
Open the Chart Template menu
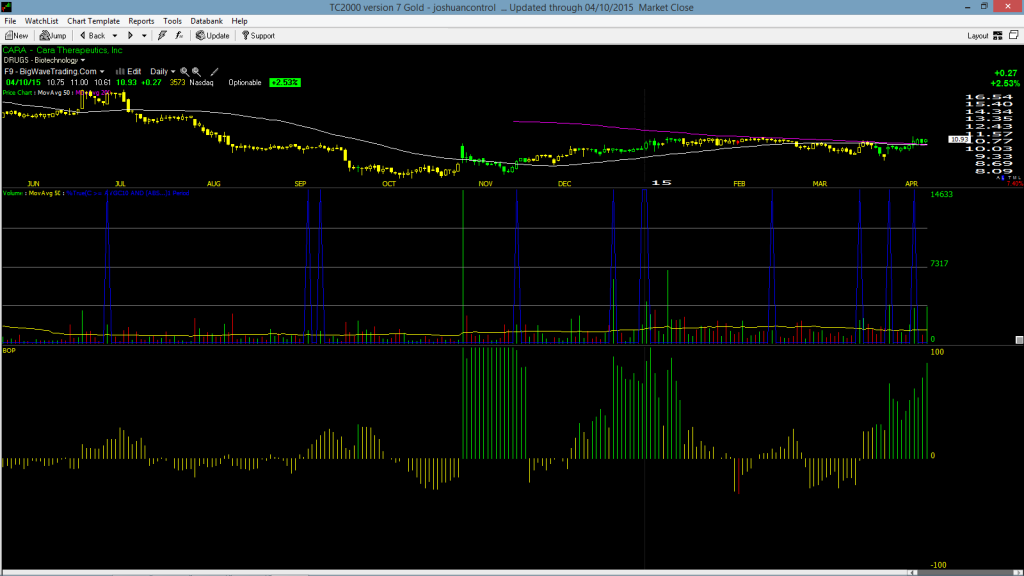point(93,21)
